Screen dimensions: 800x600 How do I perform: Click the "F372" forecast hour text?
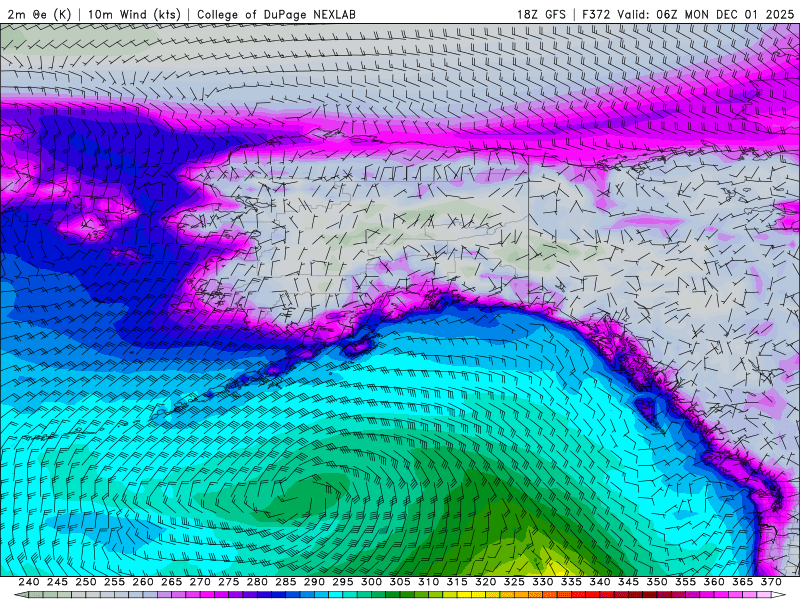coord(596,14)
